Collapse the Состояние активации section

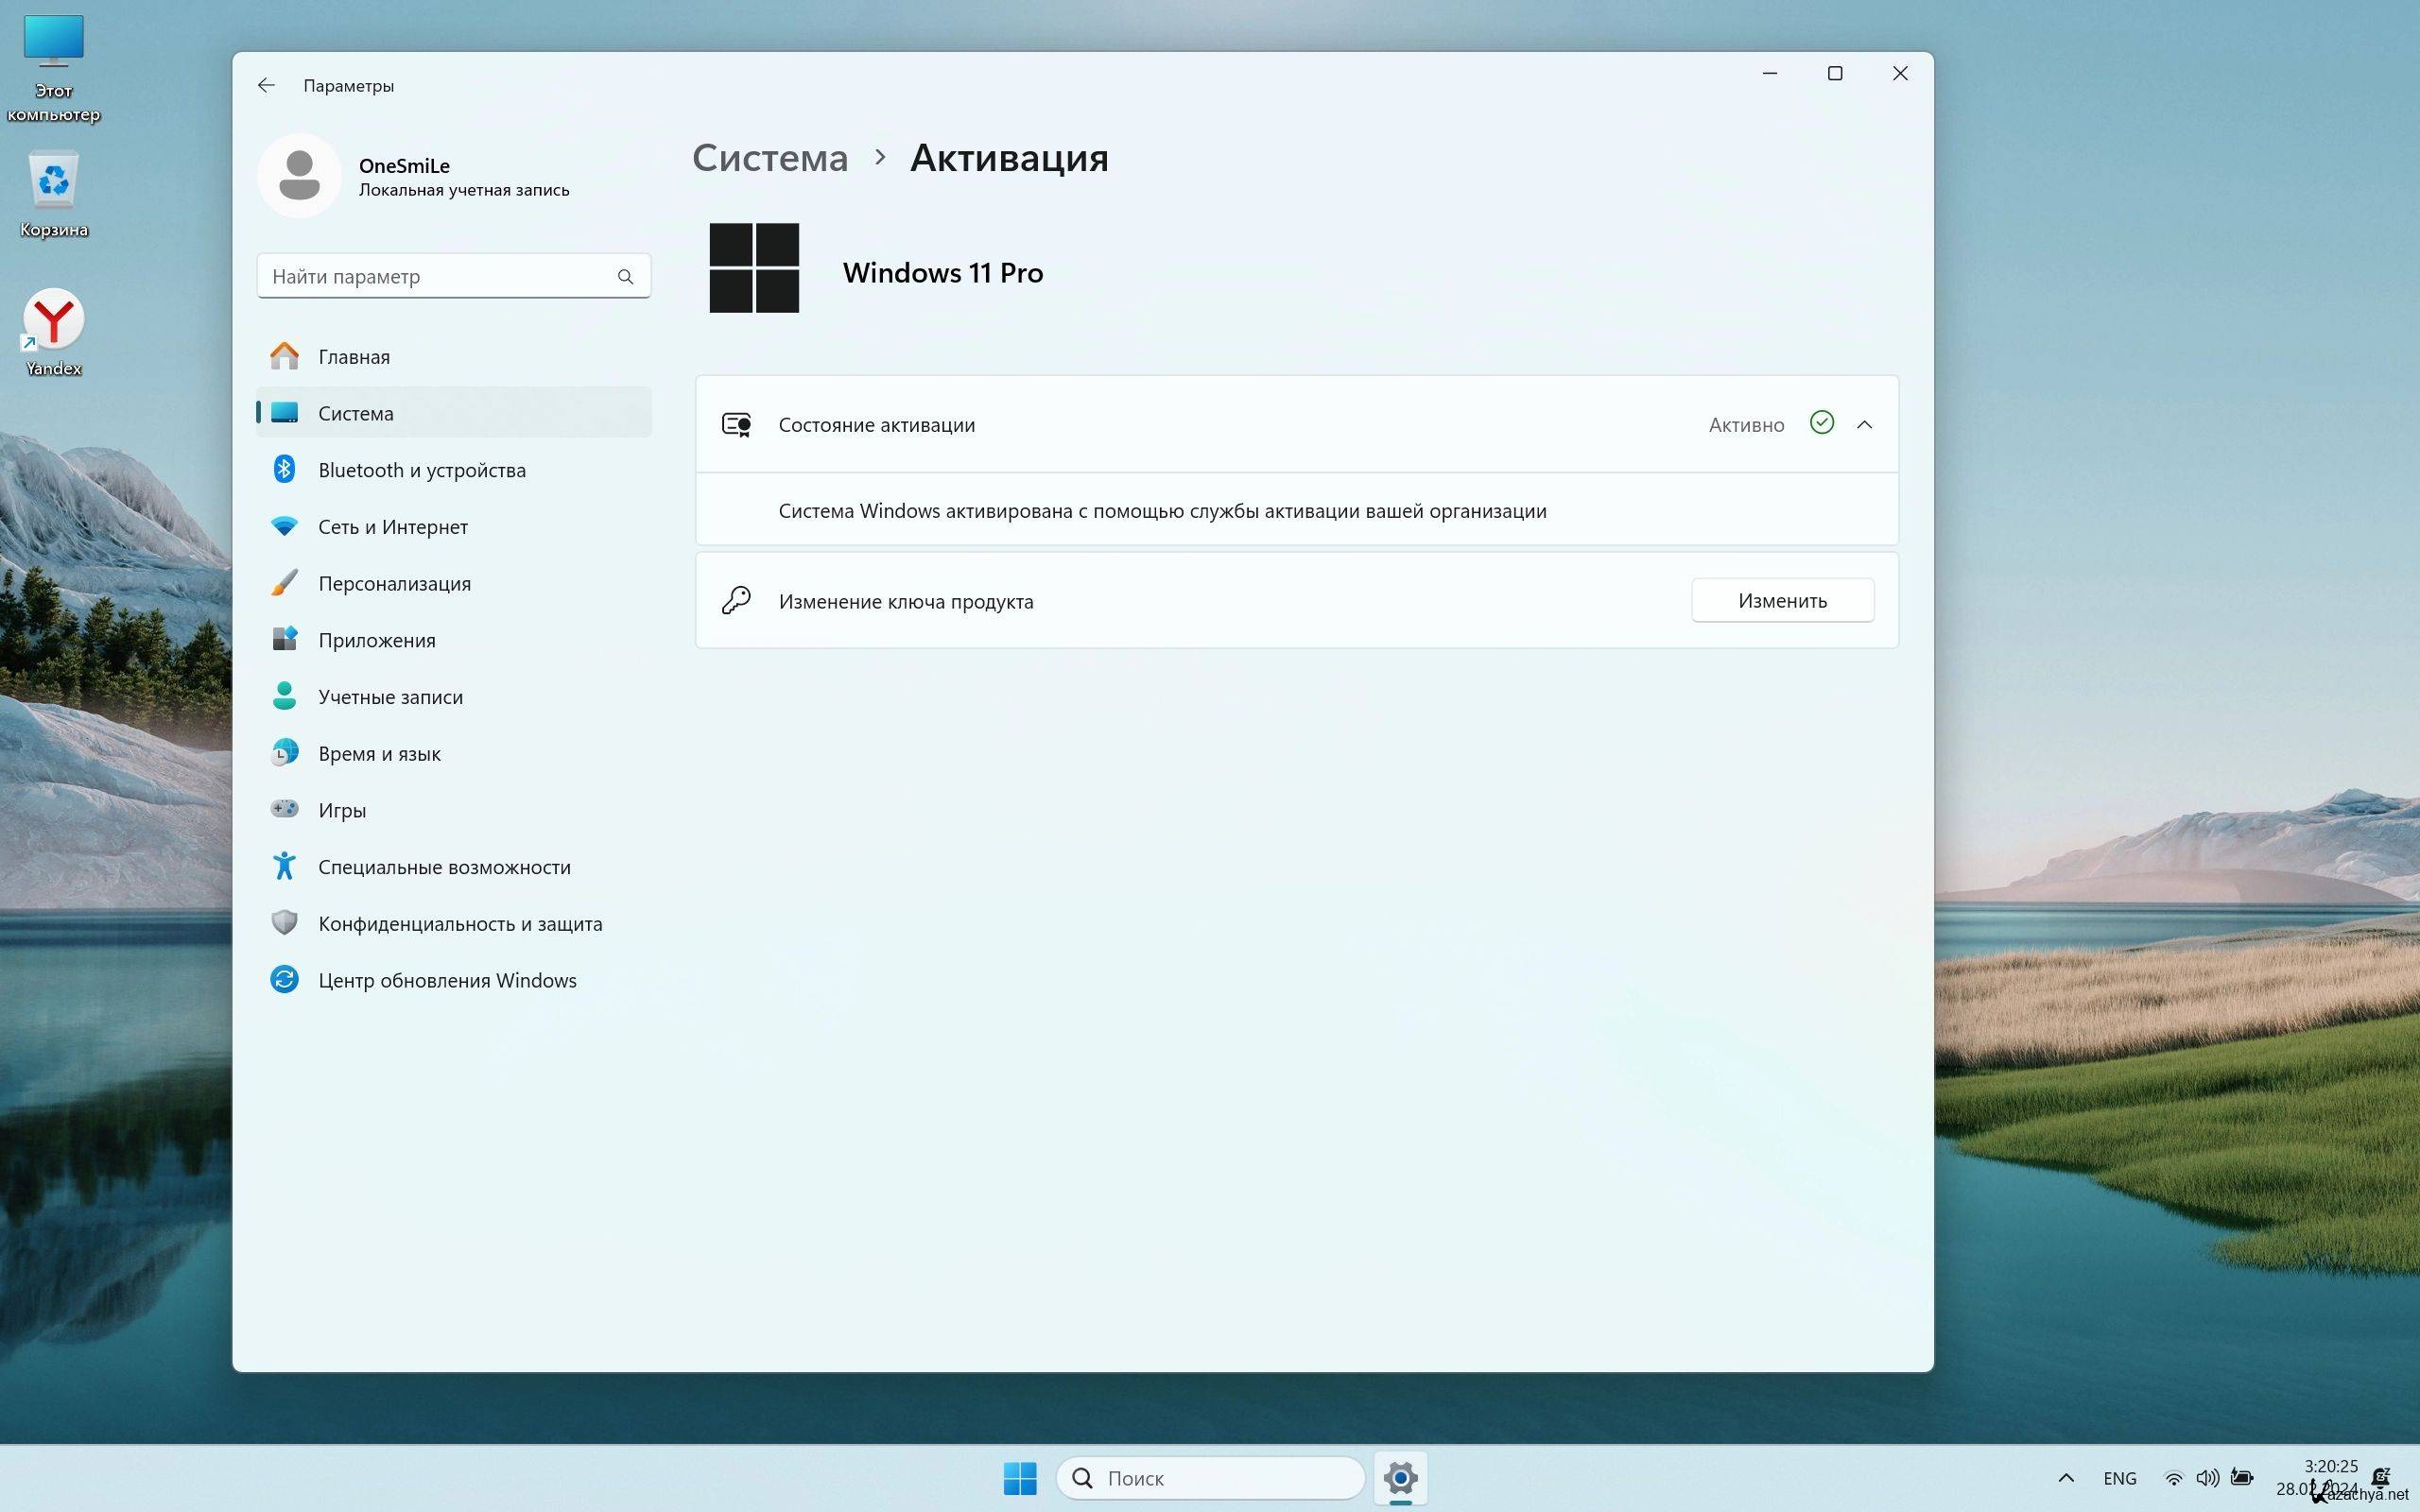click(x=1864, y=425)
